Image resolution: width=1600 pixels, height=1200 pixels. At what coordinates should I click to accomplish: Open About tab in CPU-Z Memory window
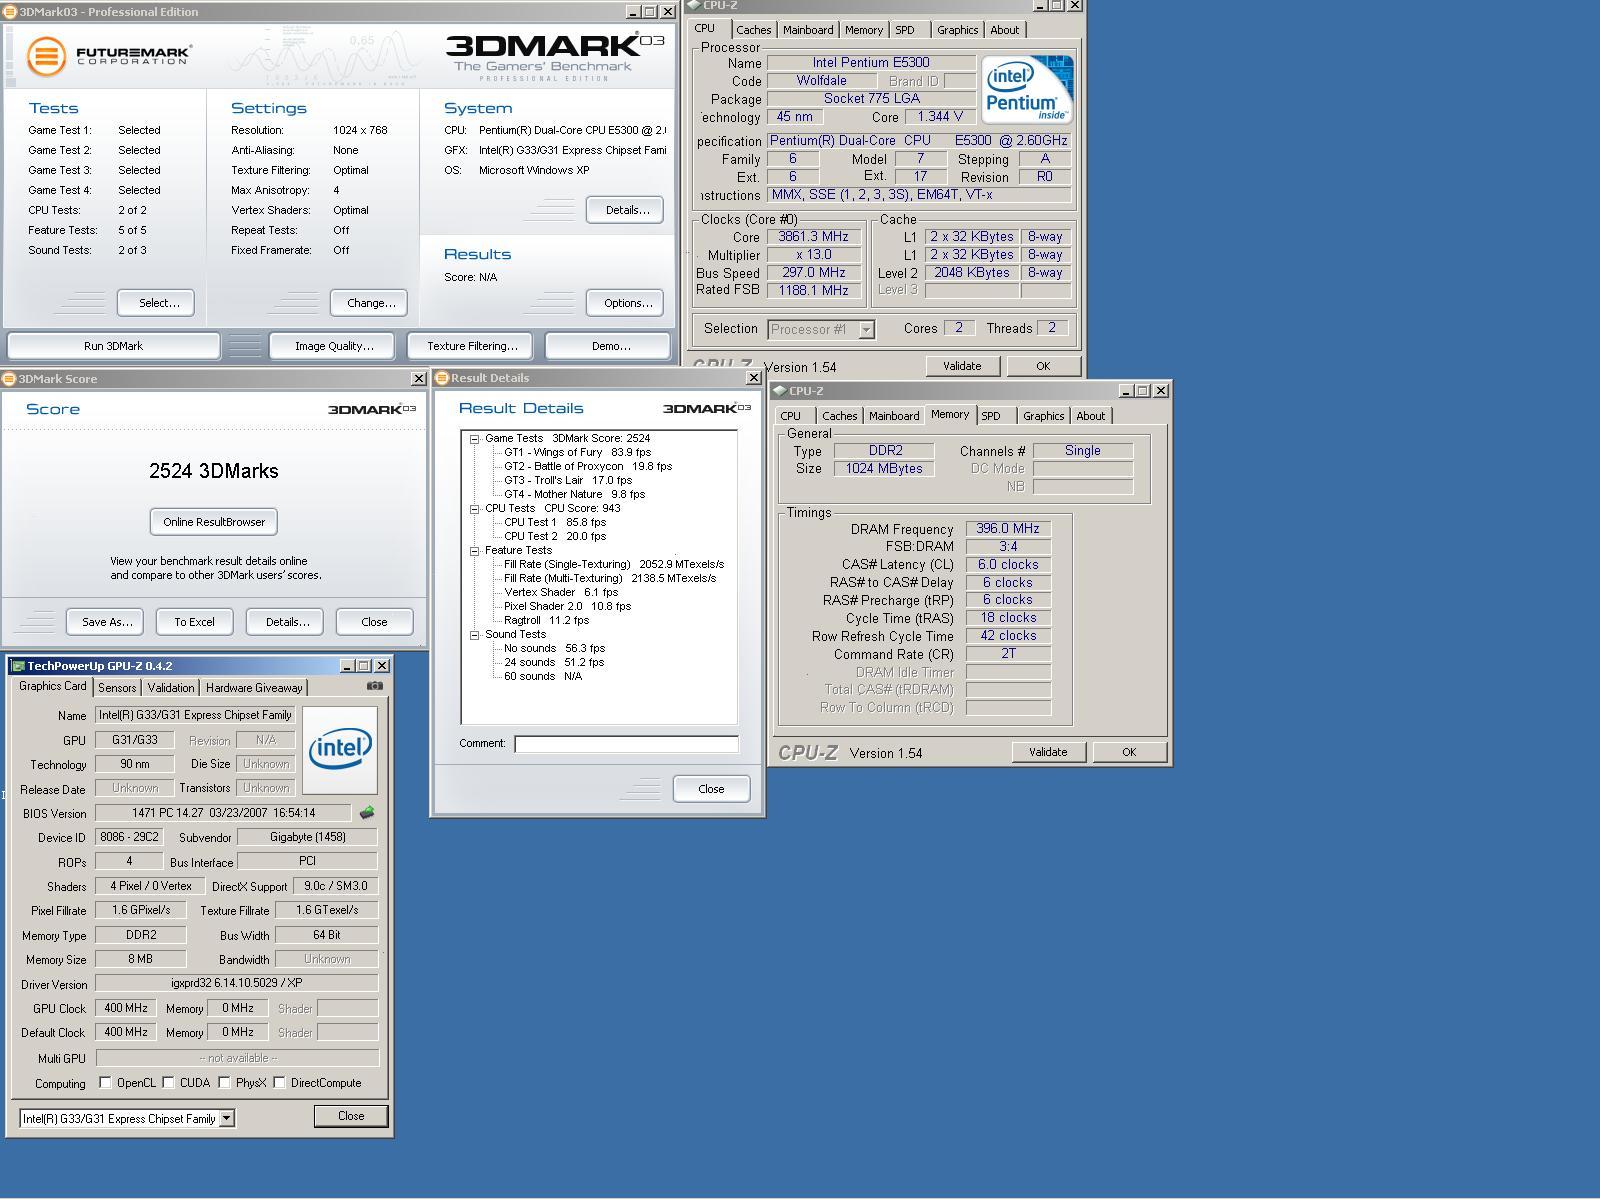(x=1090, y=416)
